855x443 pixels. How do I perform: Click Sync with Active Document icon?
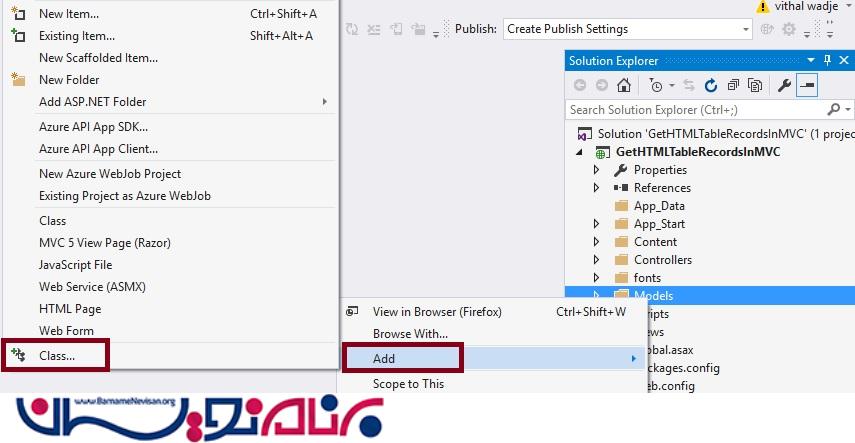point(689,85)
